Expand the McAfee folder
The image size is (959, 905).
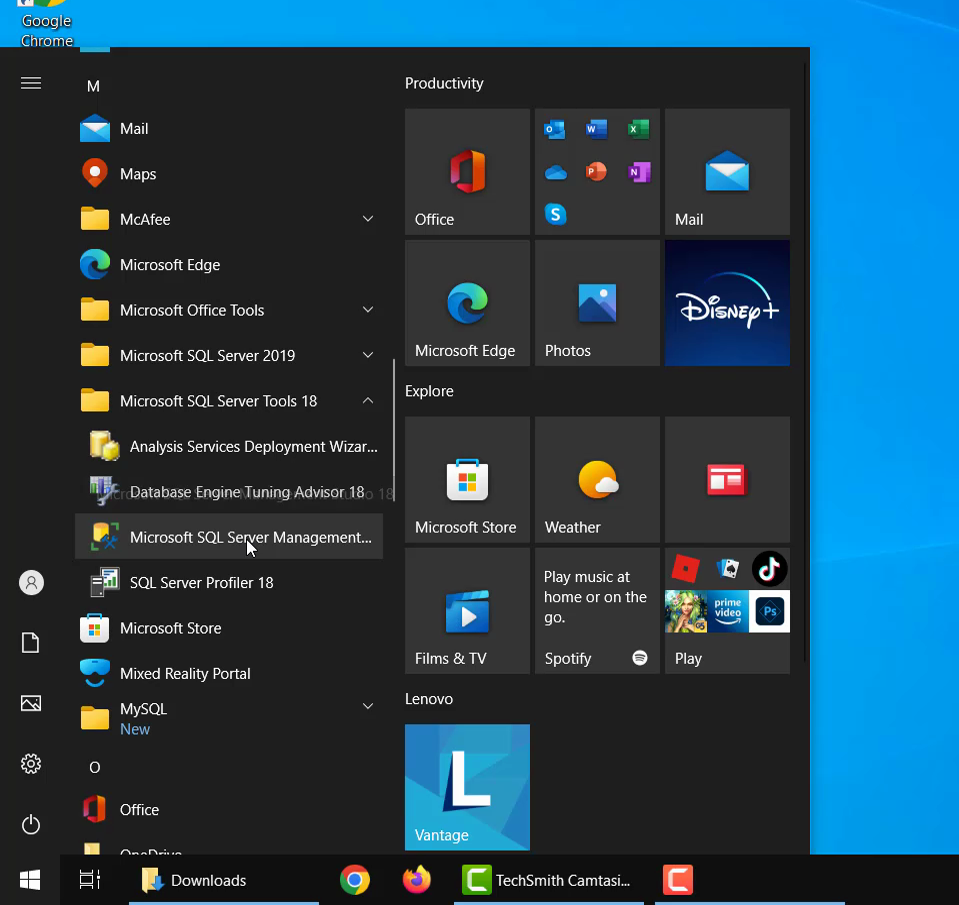[368, 219]
